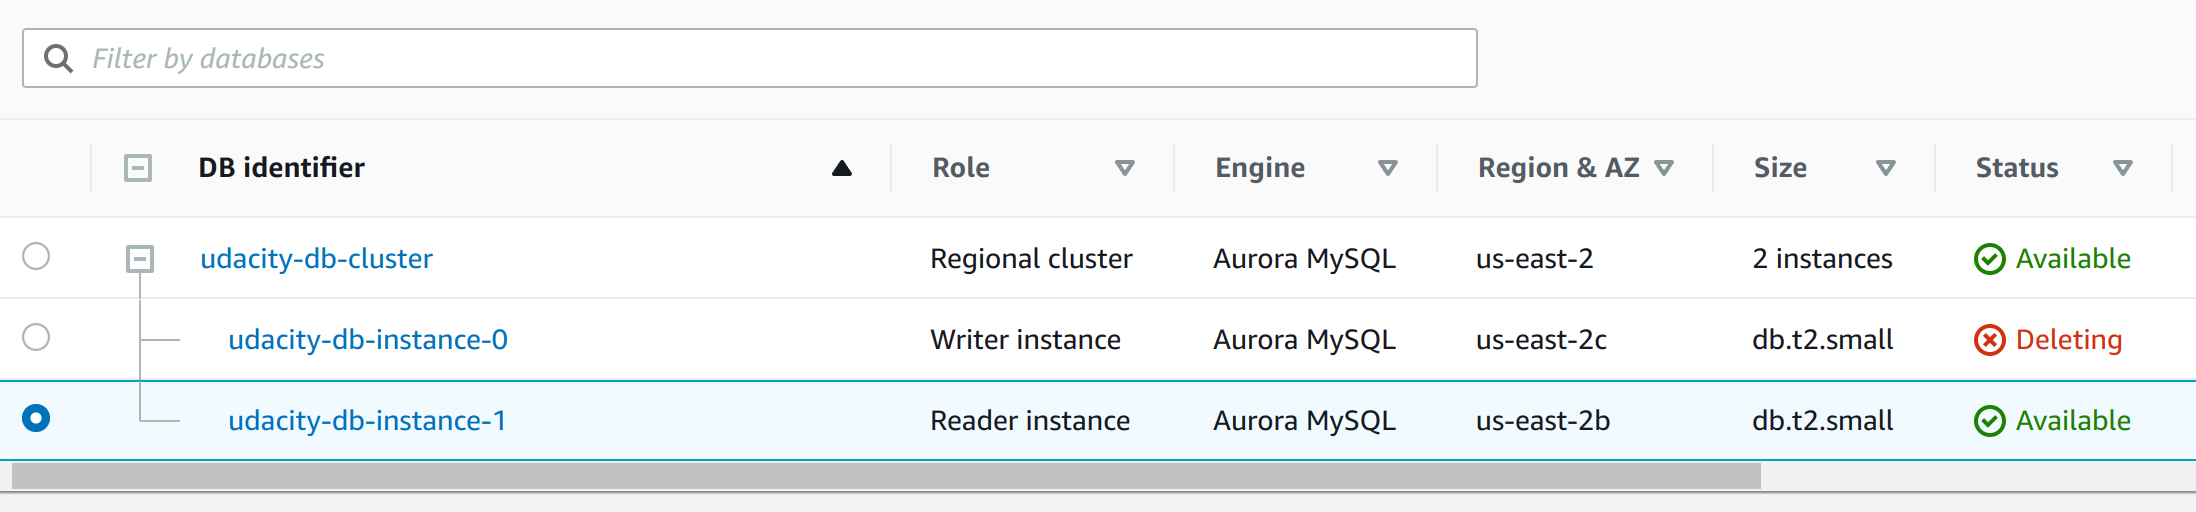Screen dimensions: 2196x512
Task: Open the Status column sort arrow
Action: (x=2123, y=168)
